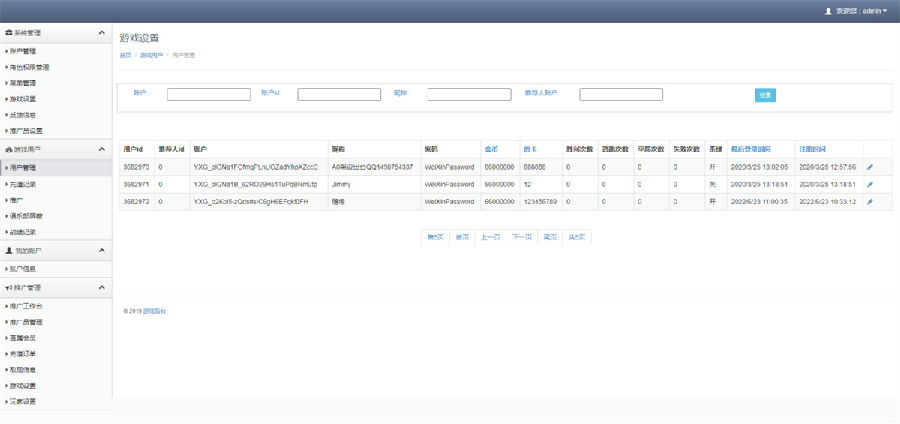Edit user 3682970 with pencil icon
900x424 pixels.
pyautogui.click(x=869, y=167)
